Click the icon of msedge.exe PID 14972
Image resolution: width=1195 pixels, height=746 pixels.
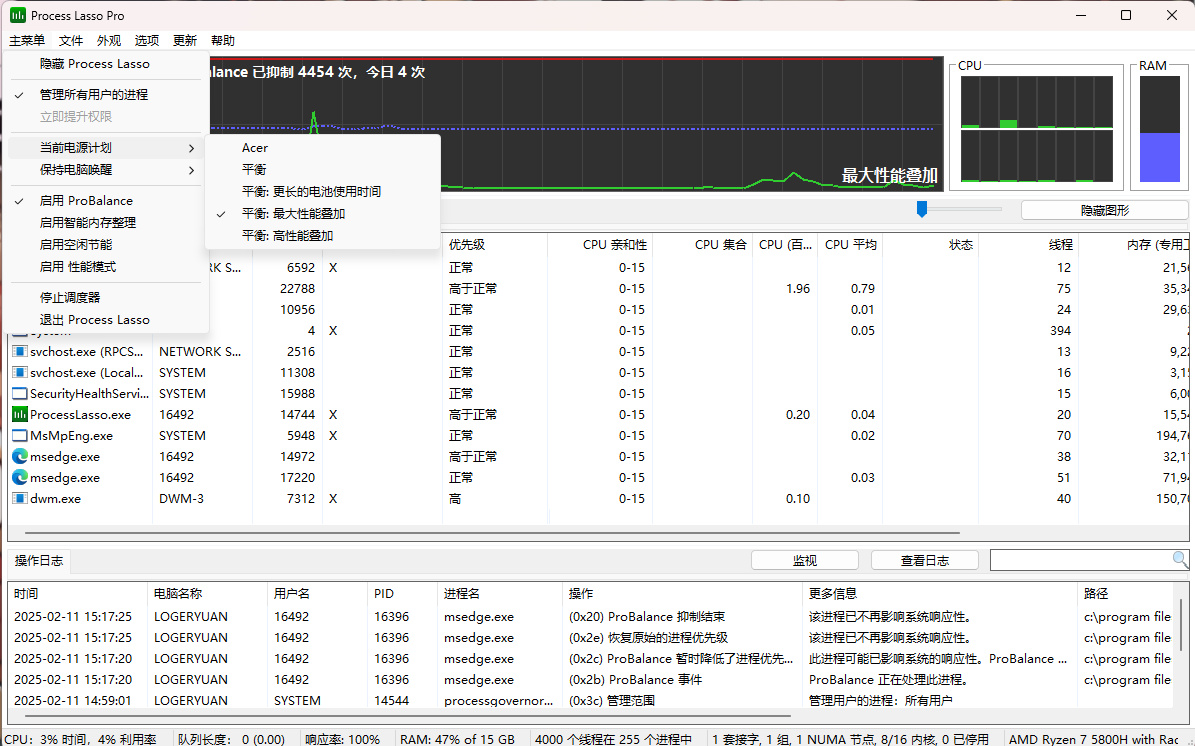point(20,456)
